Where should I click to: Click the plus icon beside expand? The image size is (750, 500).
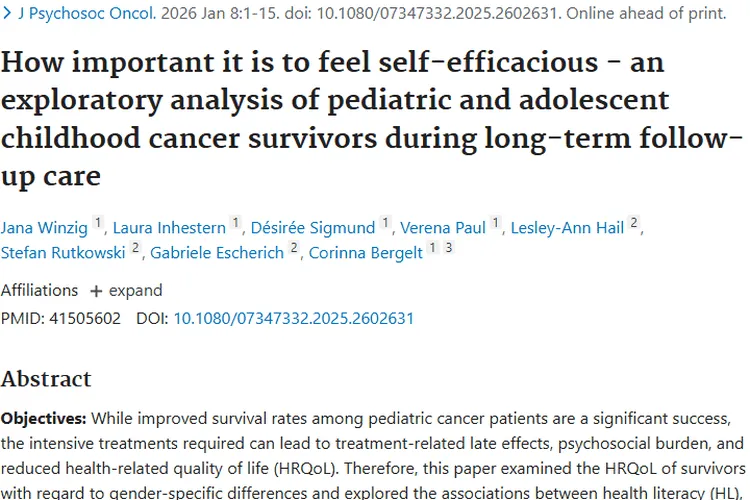coord(96,291)
